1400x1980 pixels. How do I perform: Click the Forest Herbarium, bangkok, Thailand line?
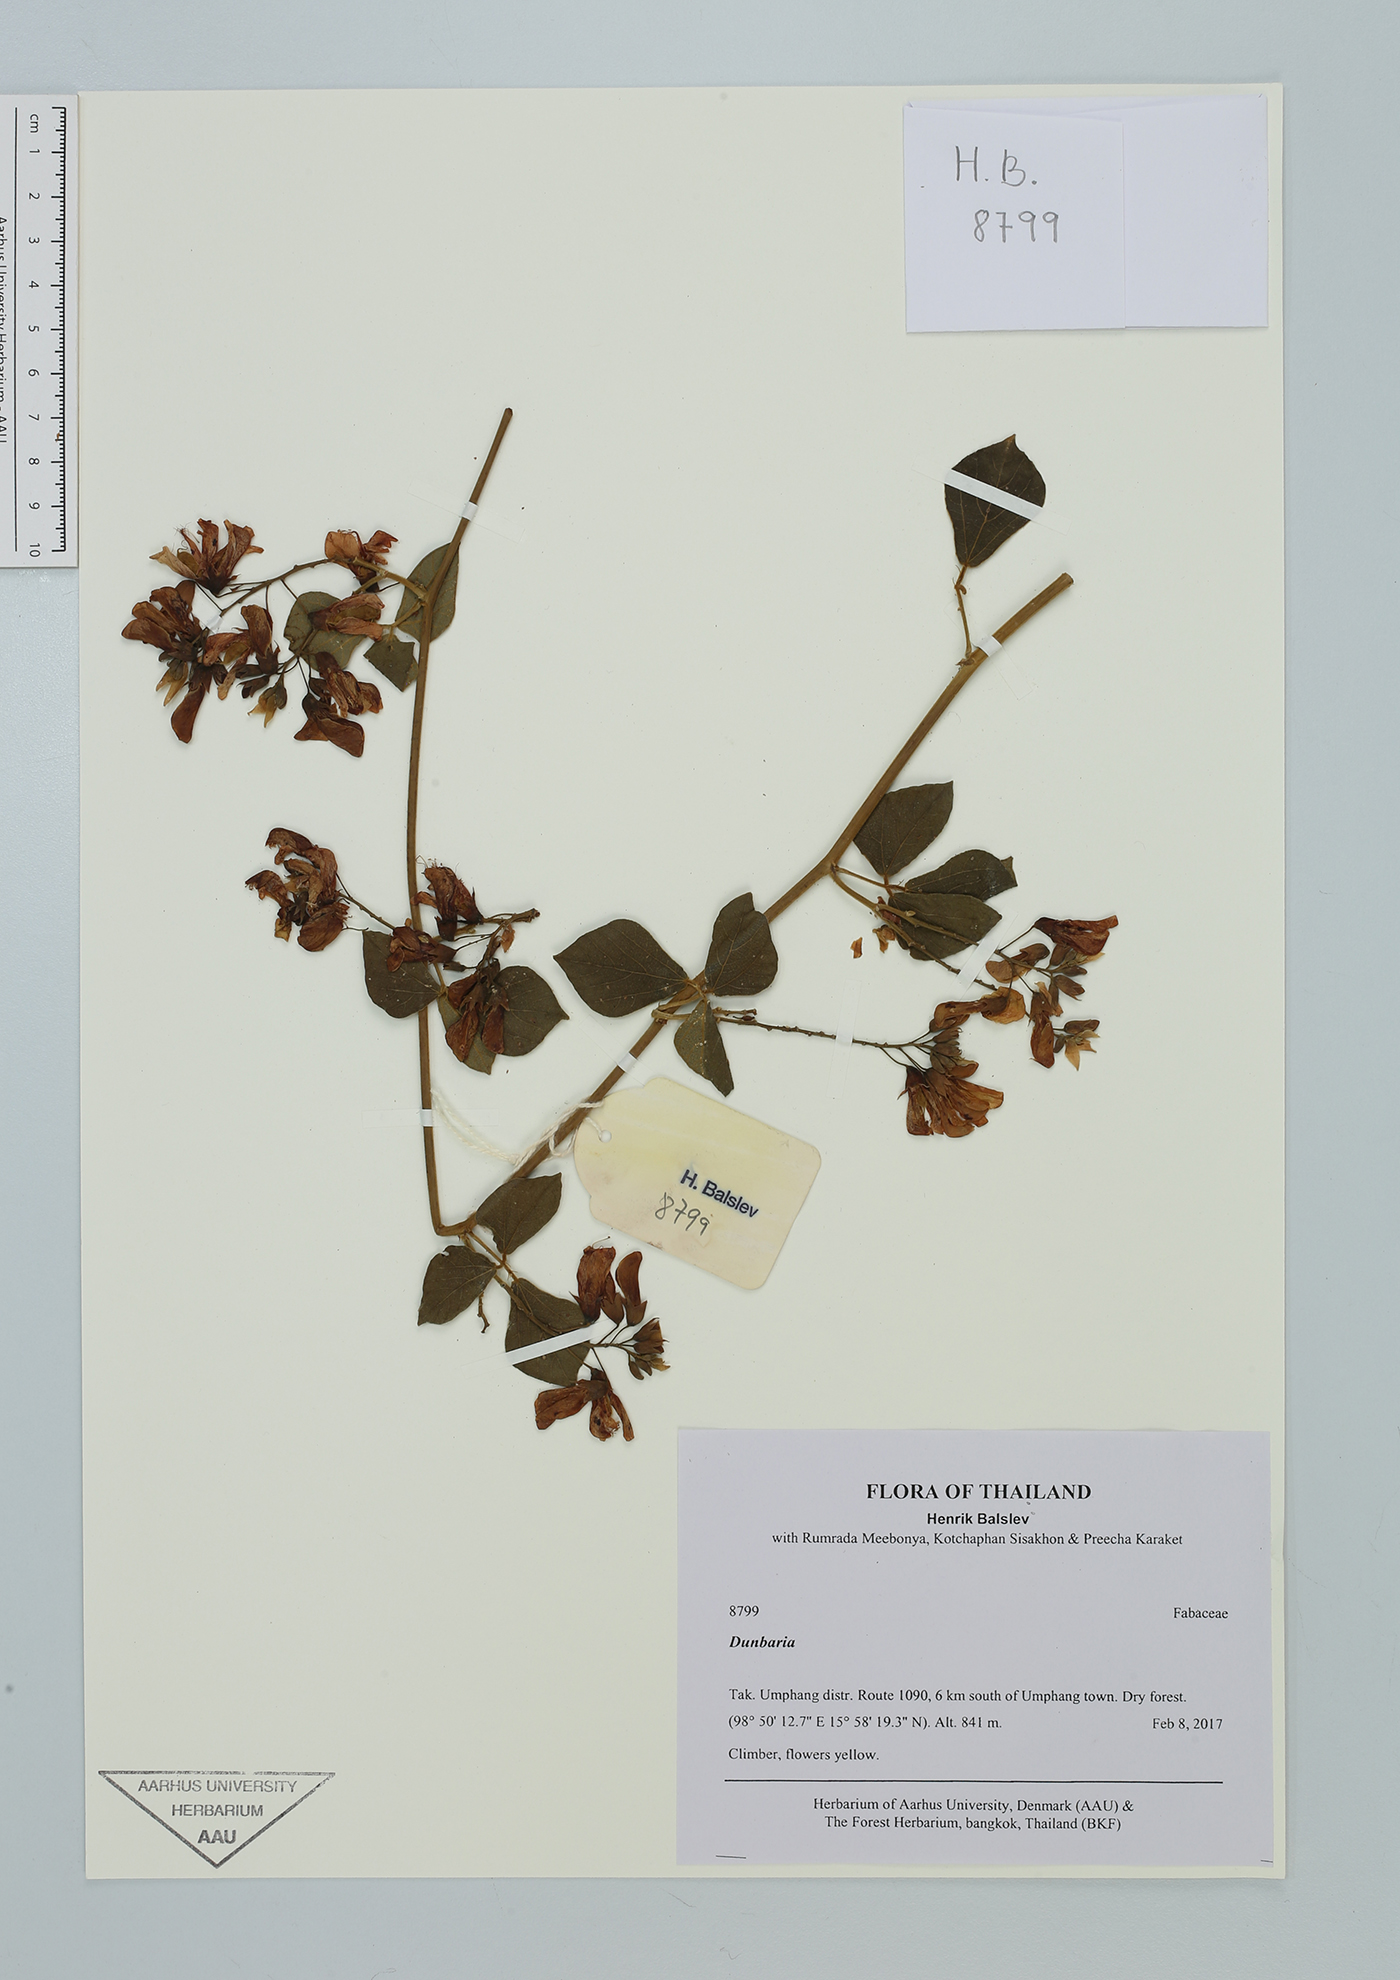point(972,1823)
